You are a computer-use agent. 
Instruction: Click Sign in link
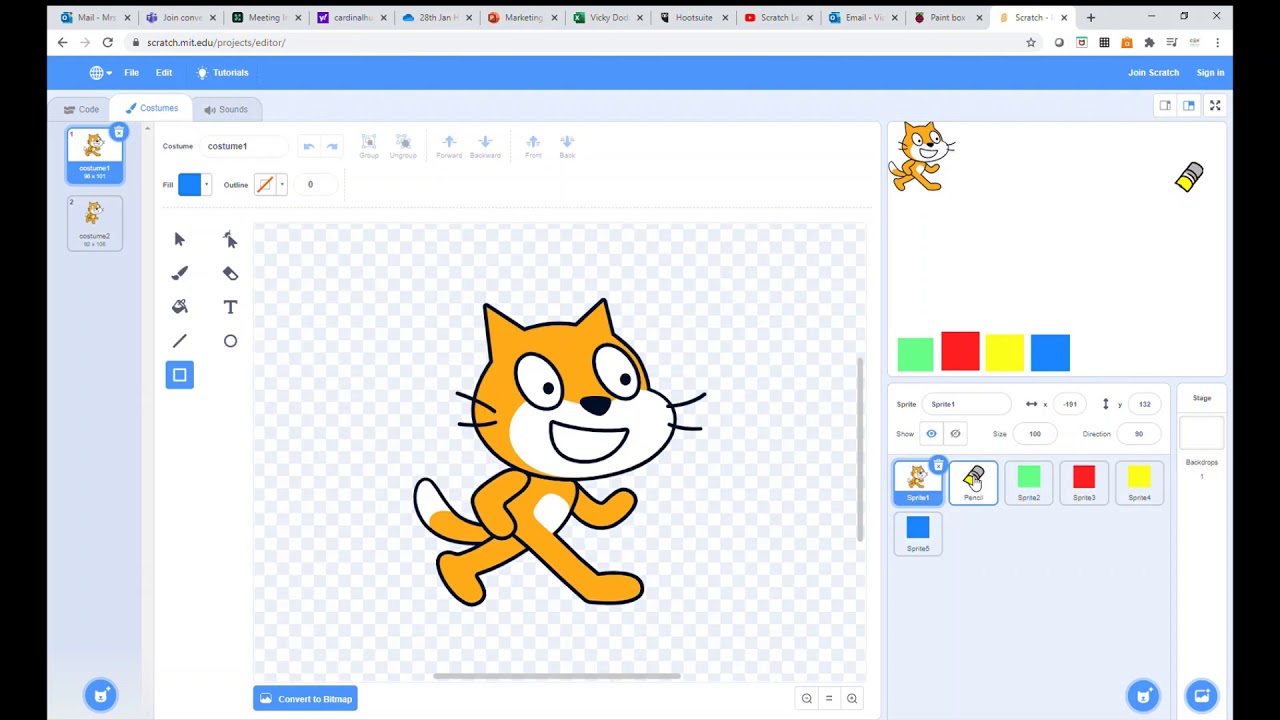click(x=1210, y=73)
